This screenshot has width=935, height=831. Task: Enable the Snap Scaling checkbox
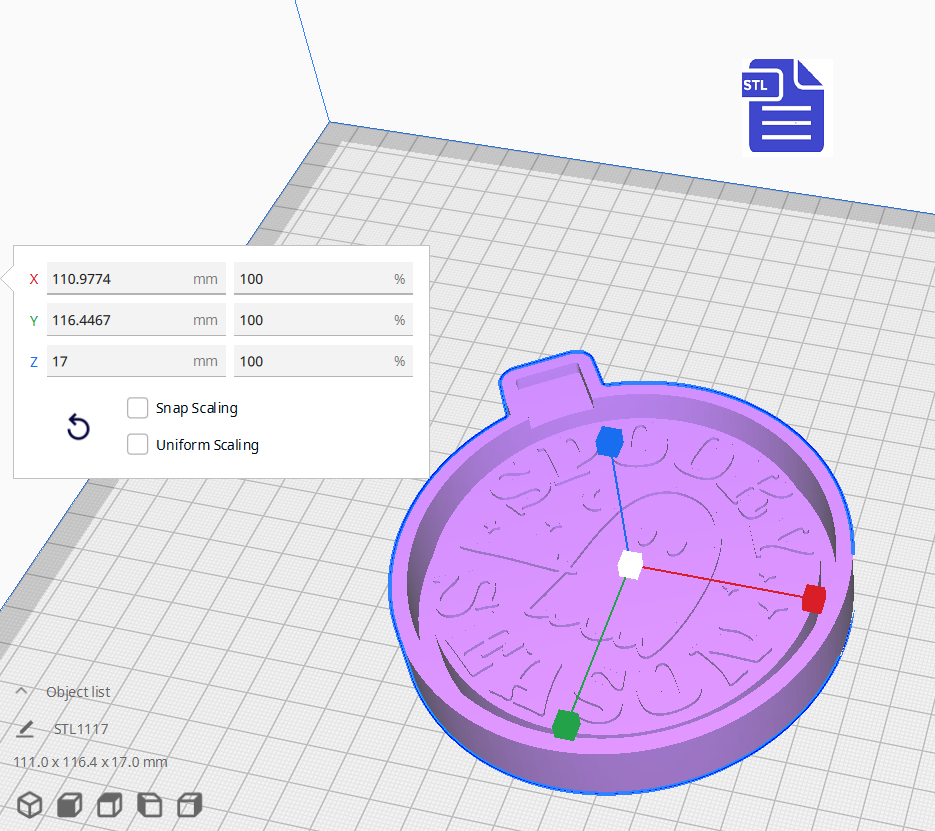(x=138, y=408)
